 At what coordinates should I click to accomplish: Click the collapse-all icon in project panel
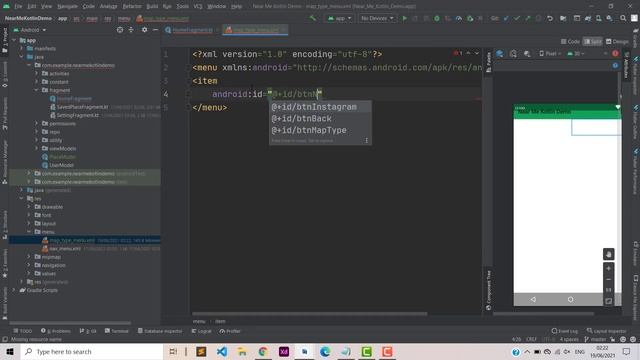click(x=131, y=30)
